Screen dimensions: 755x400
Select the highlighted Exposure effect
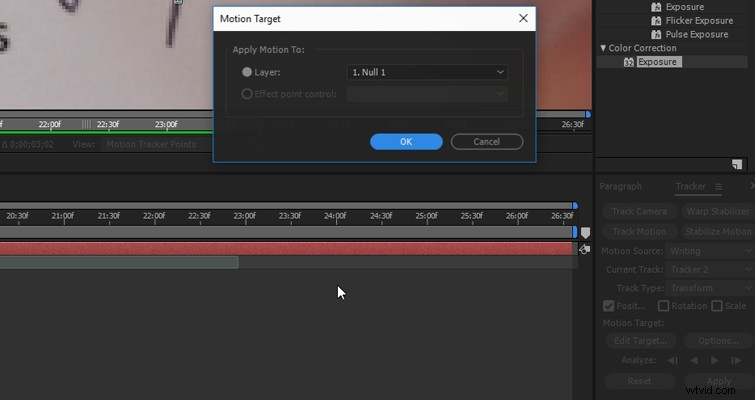click(659, 62)
